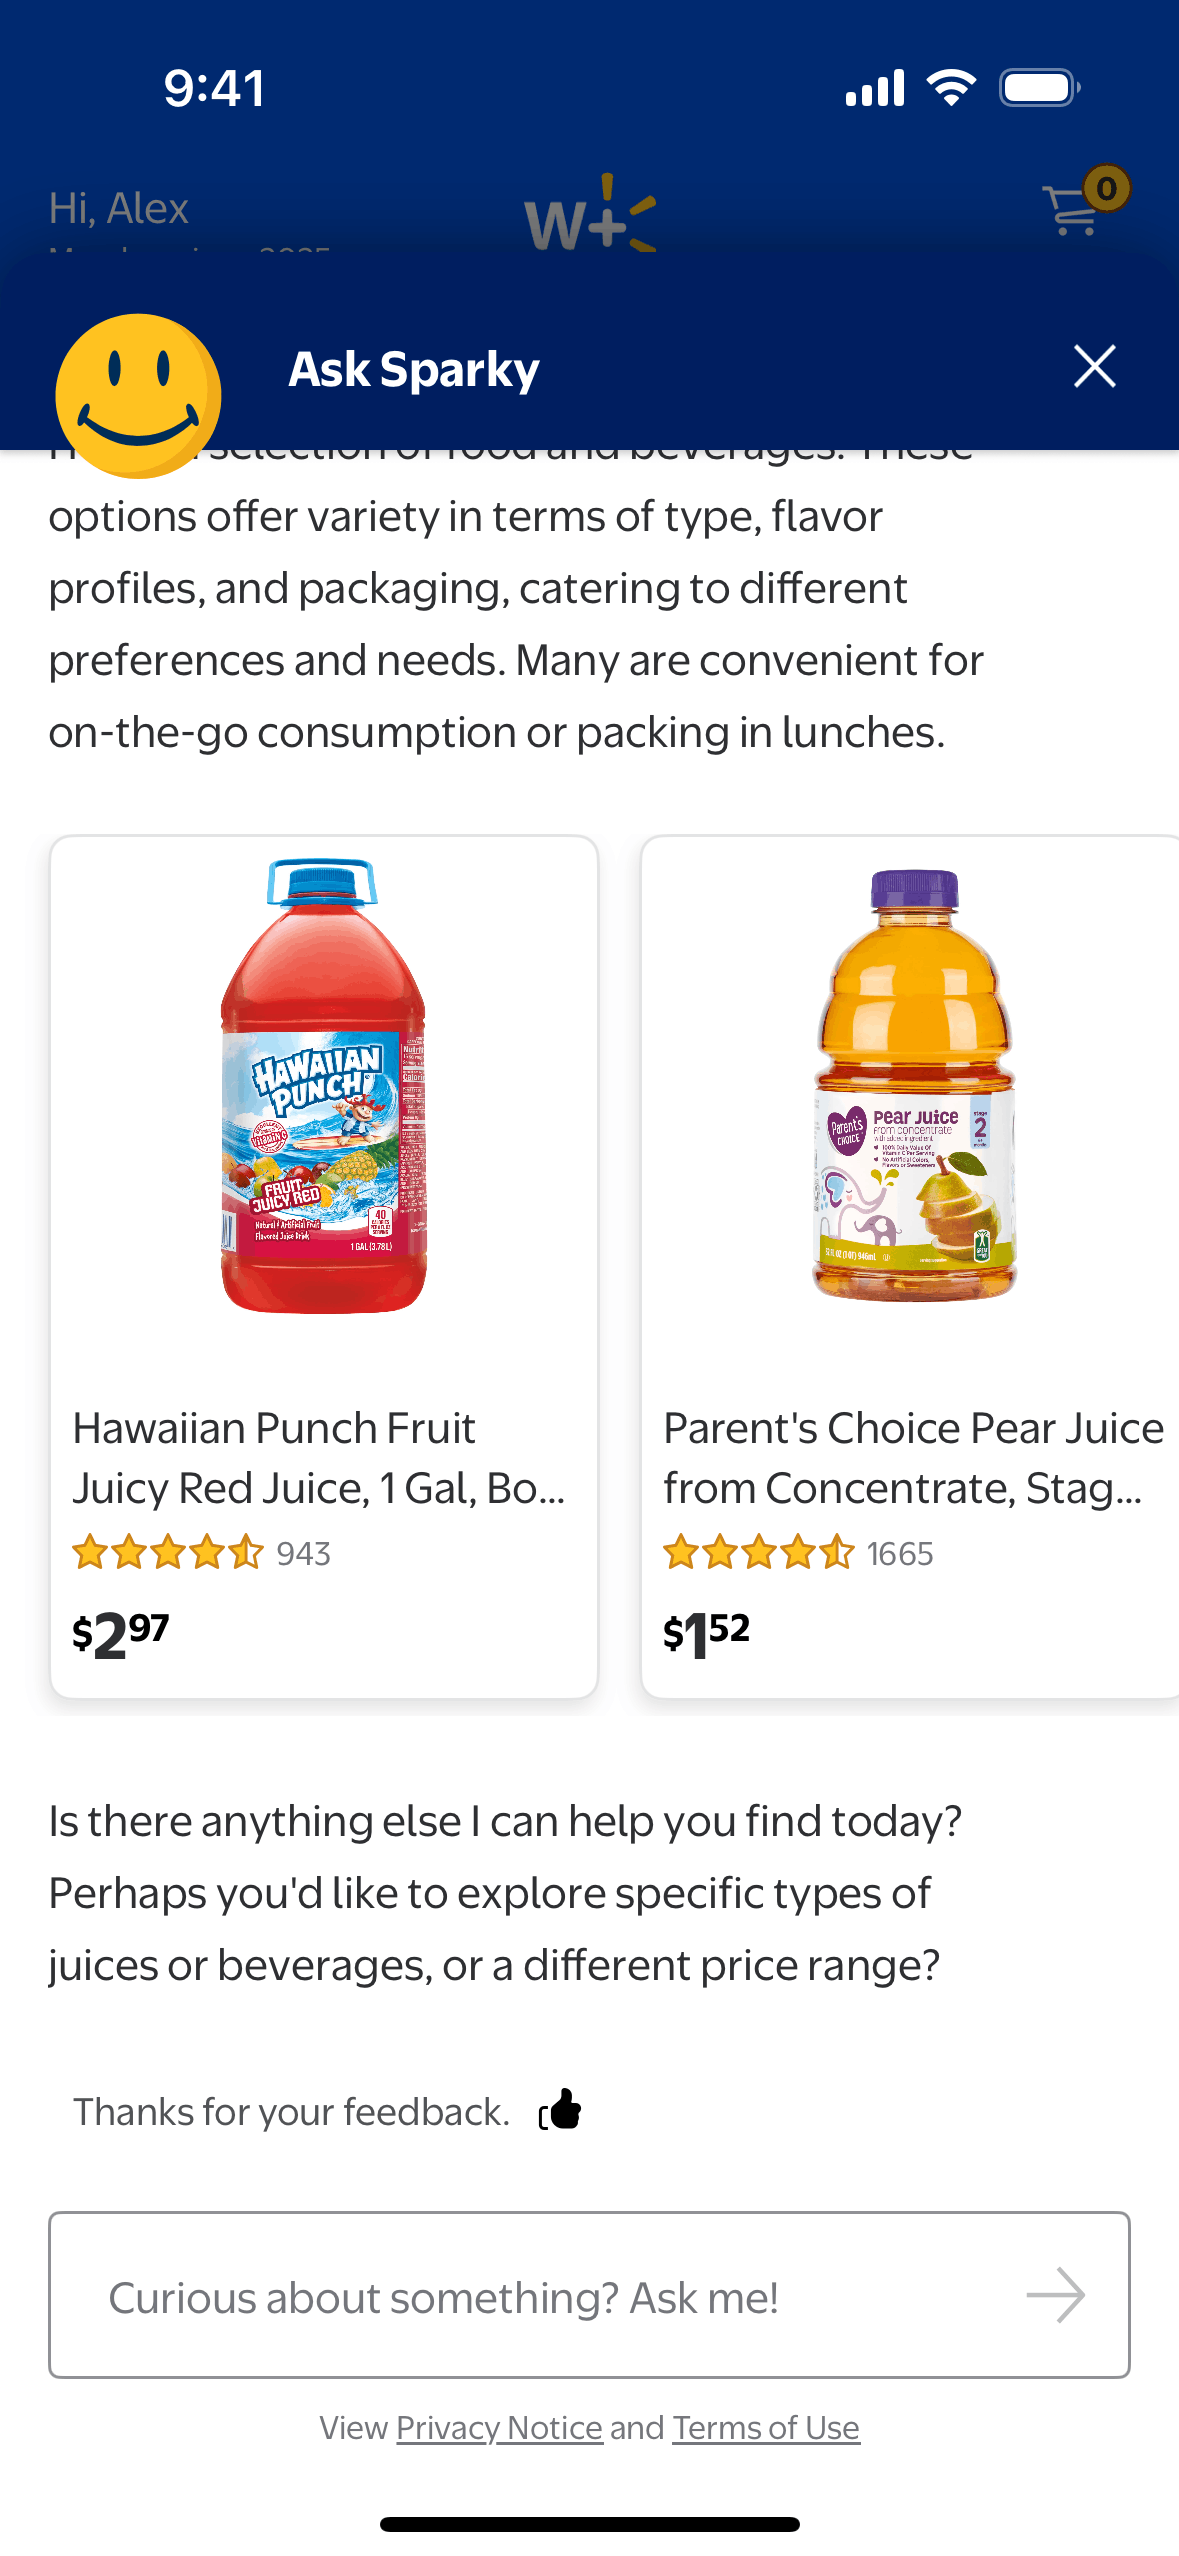This screenshot has width=1179, height=2556.
Task: Close the Ask Sparky panel
Action: 1094,367
